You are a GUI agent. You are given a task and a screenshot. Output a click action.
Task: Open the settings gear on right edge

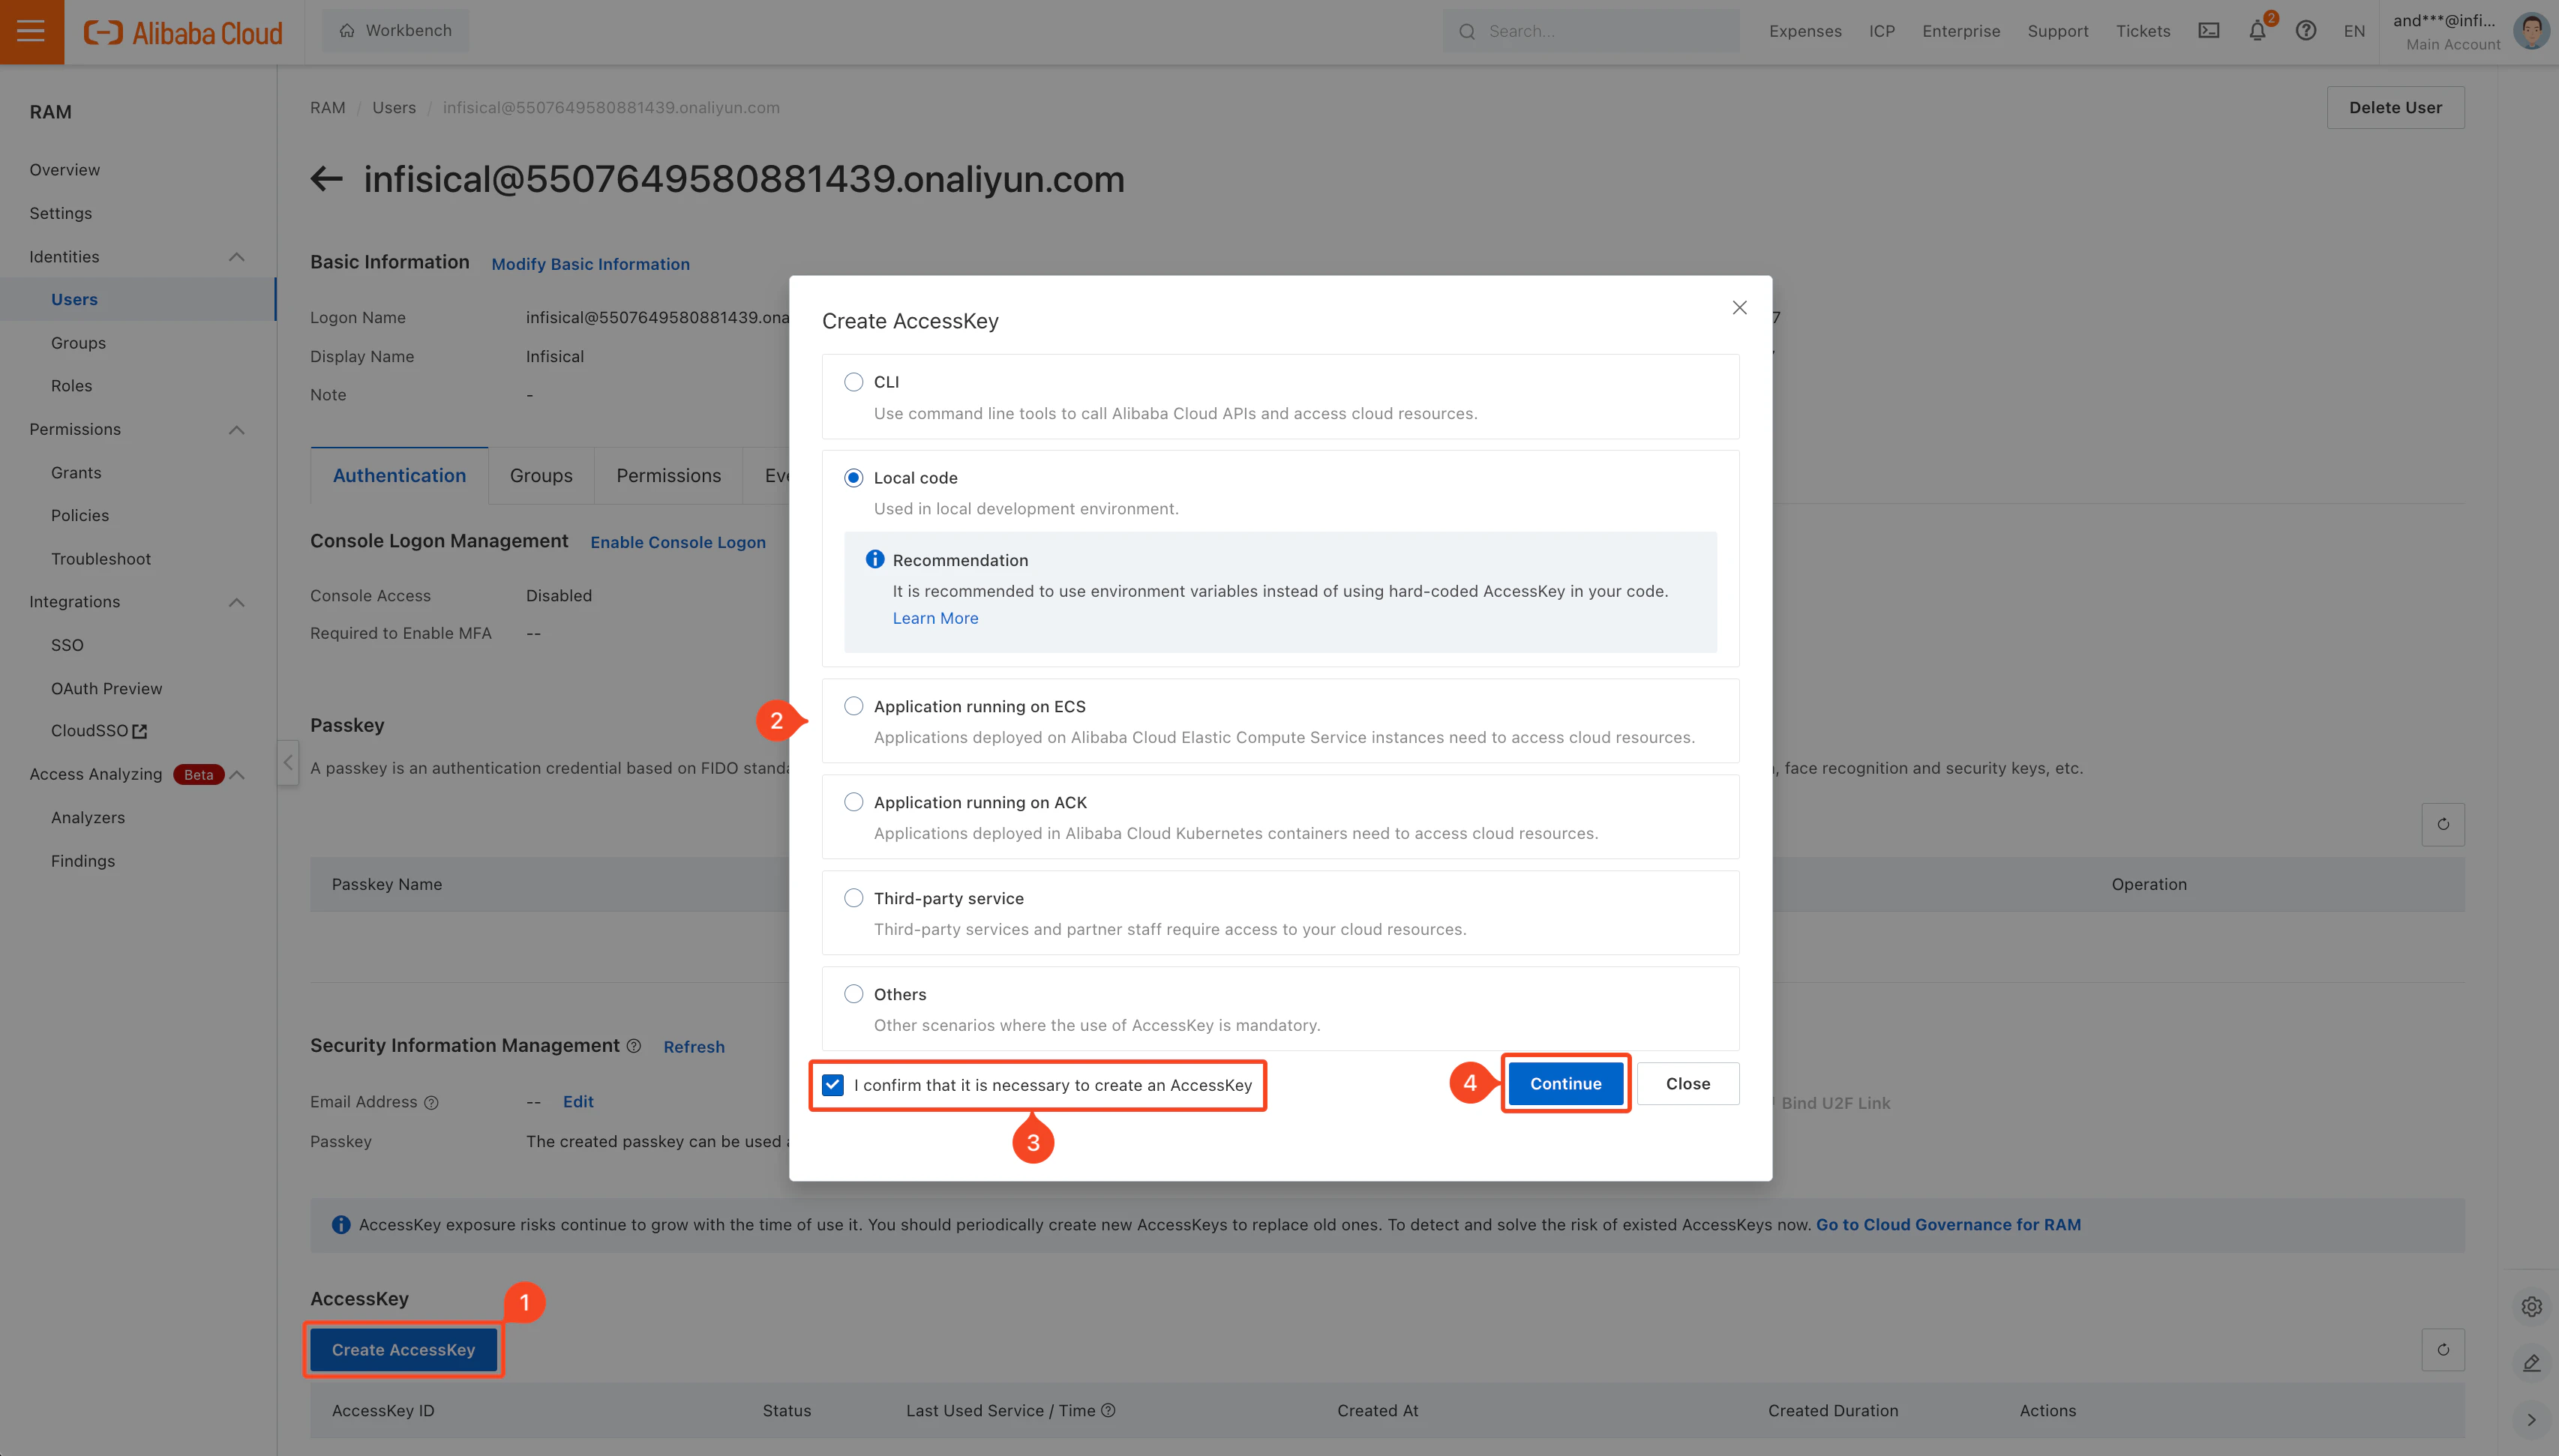click(2531, 1307)
